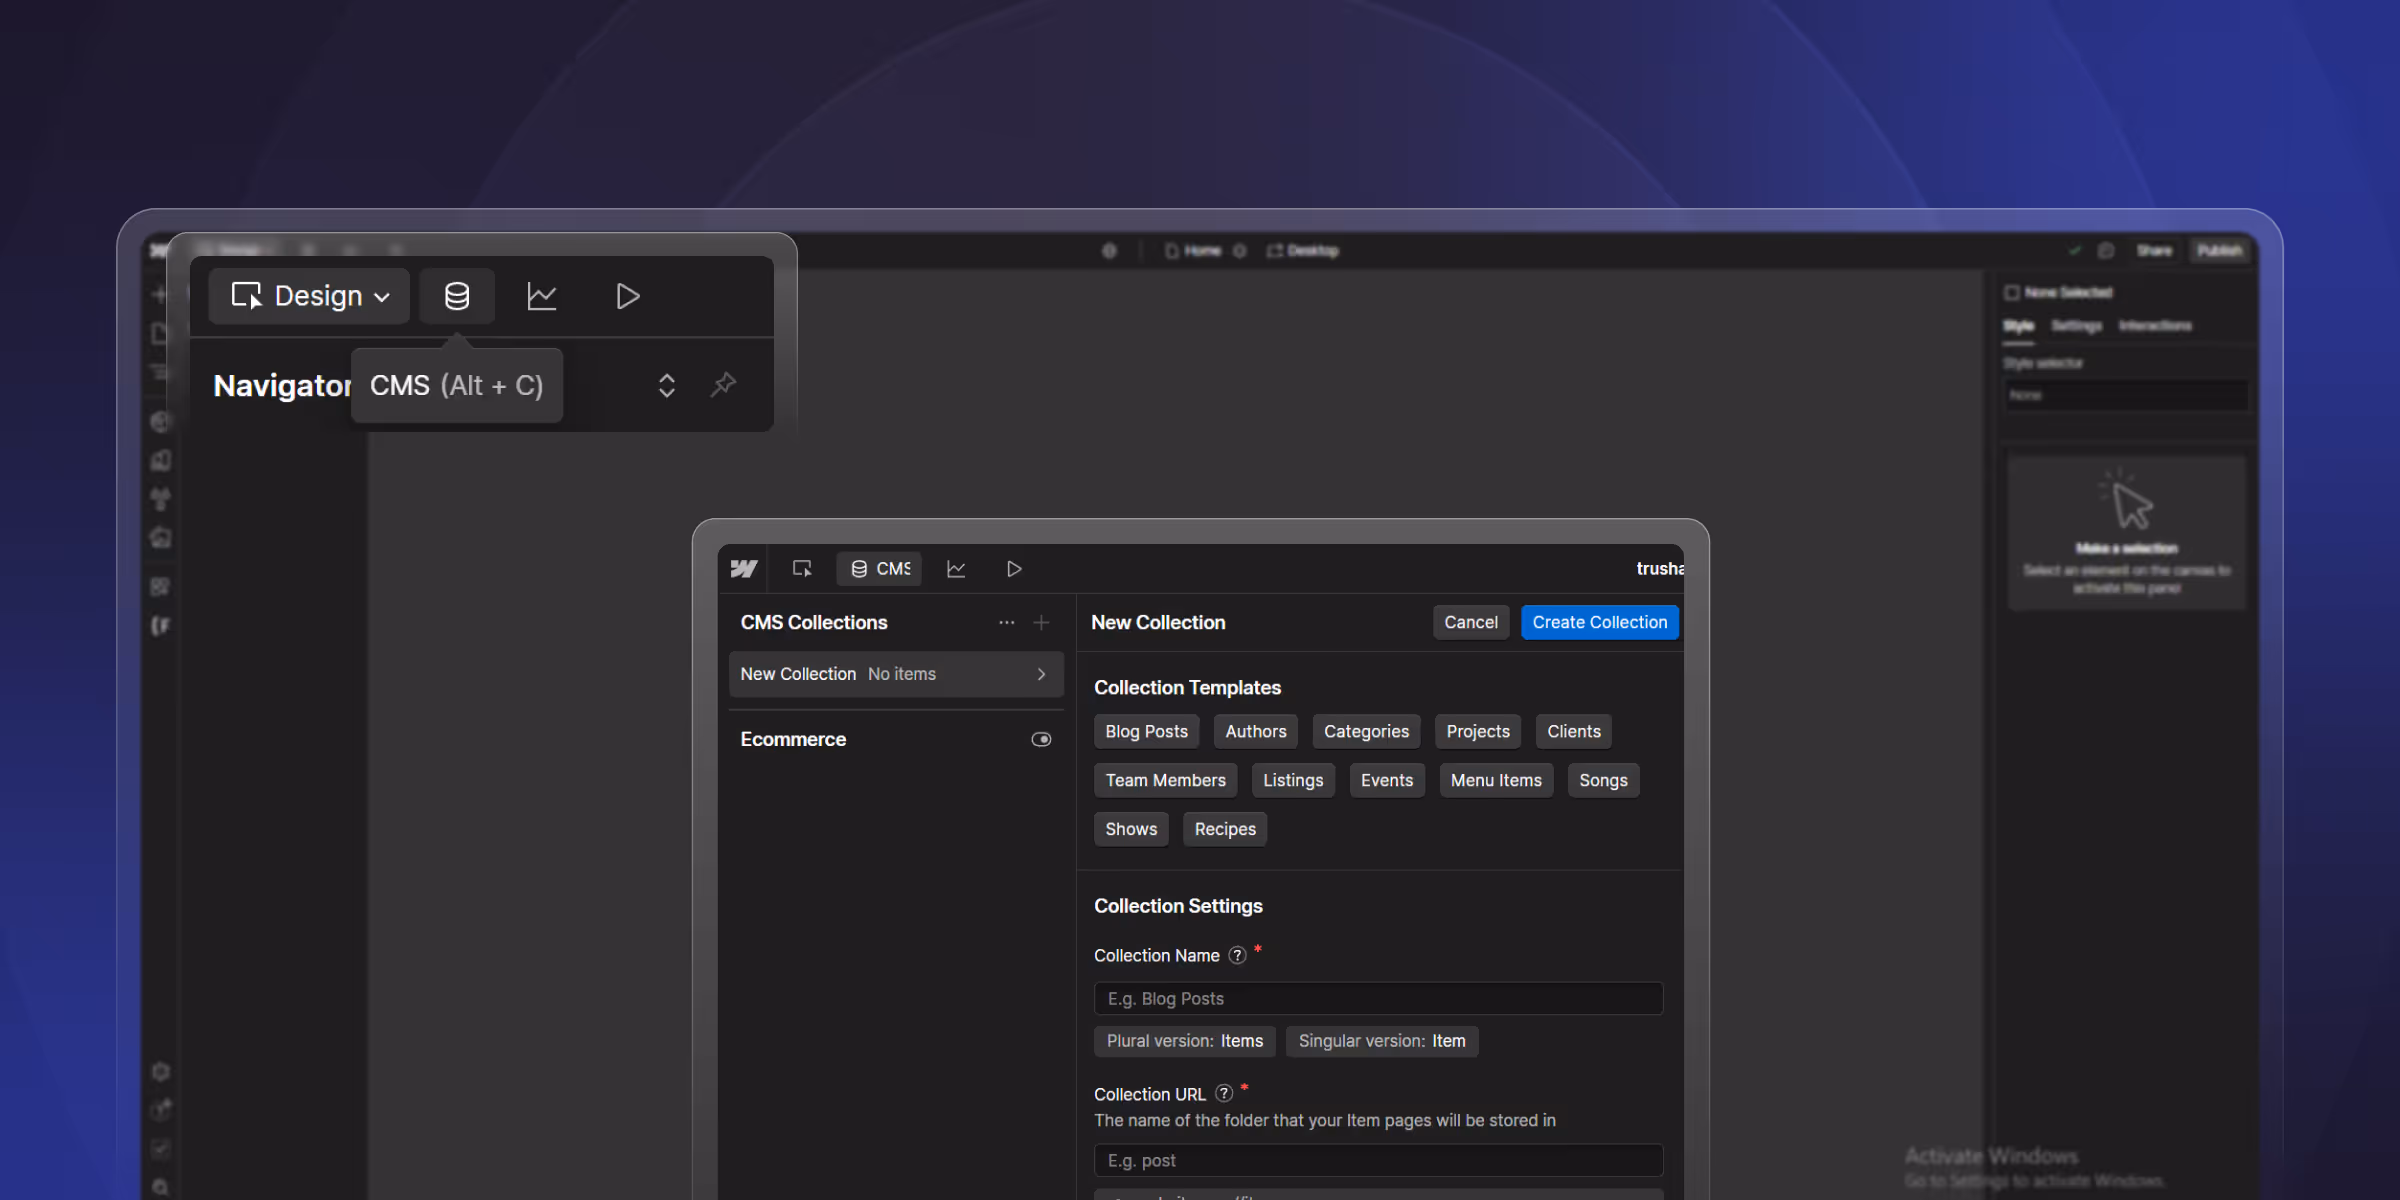Viewport: 2400px width, 1200px height.
Task: Toggle visibility of the Ecommerce section
Action: pos(1041,739)
